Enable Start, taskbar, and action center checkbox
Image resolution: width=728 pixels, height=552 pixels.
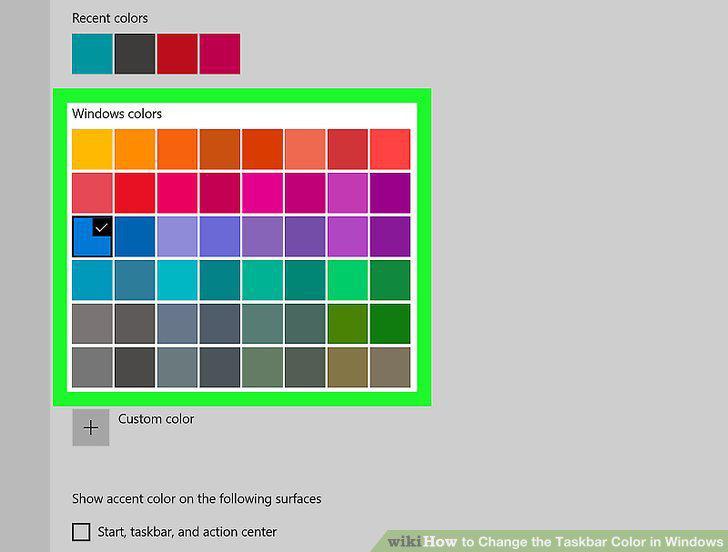[81, 532]
